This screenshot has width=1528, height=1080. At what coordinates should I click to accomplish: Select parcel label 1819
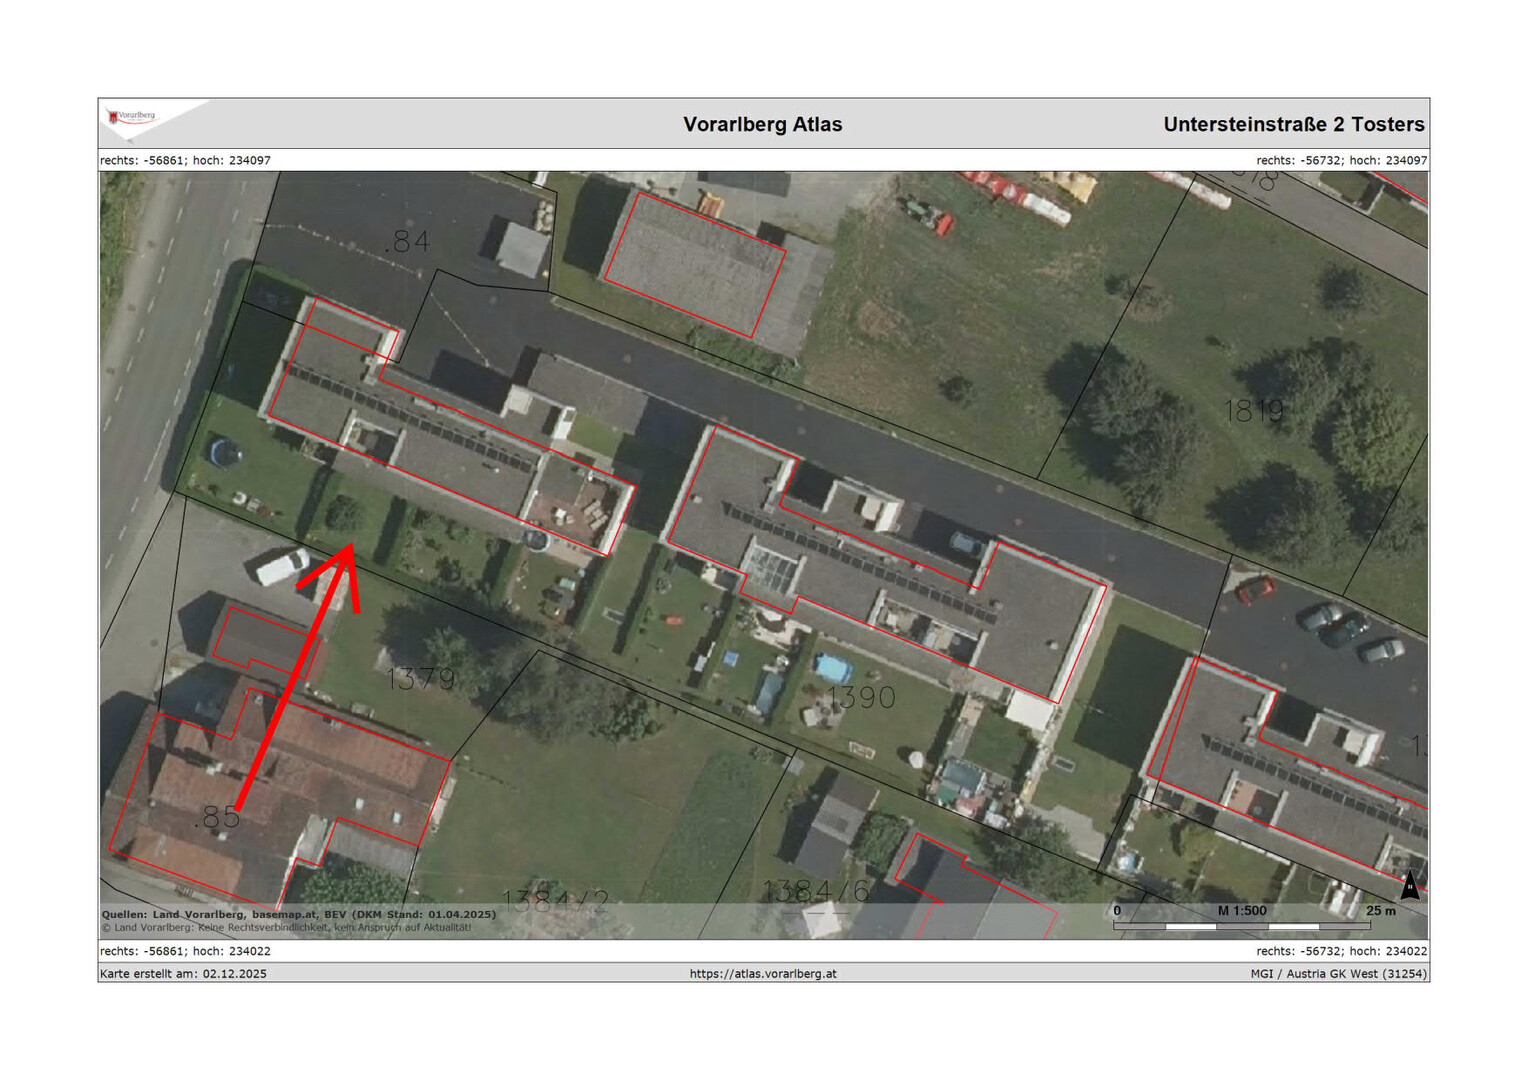click(x=1254, y=411)
